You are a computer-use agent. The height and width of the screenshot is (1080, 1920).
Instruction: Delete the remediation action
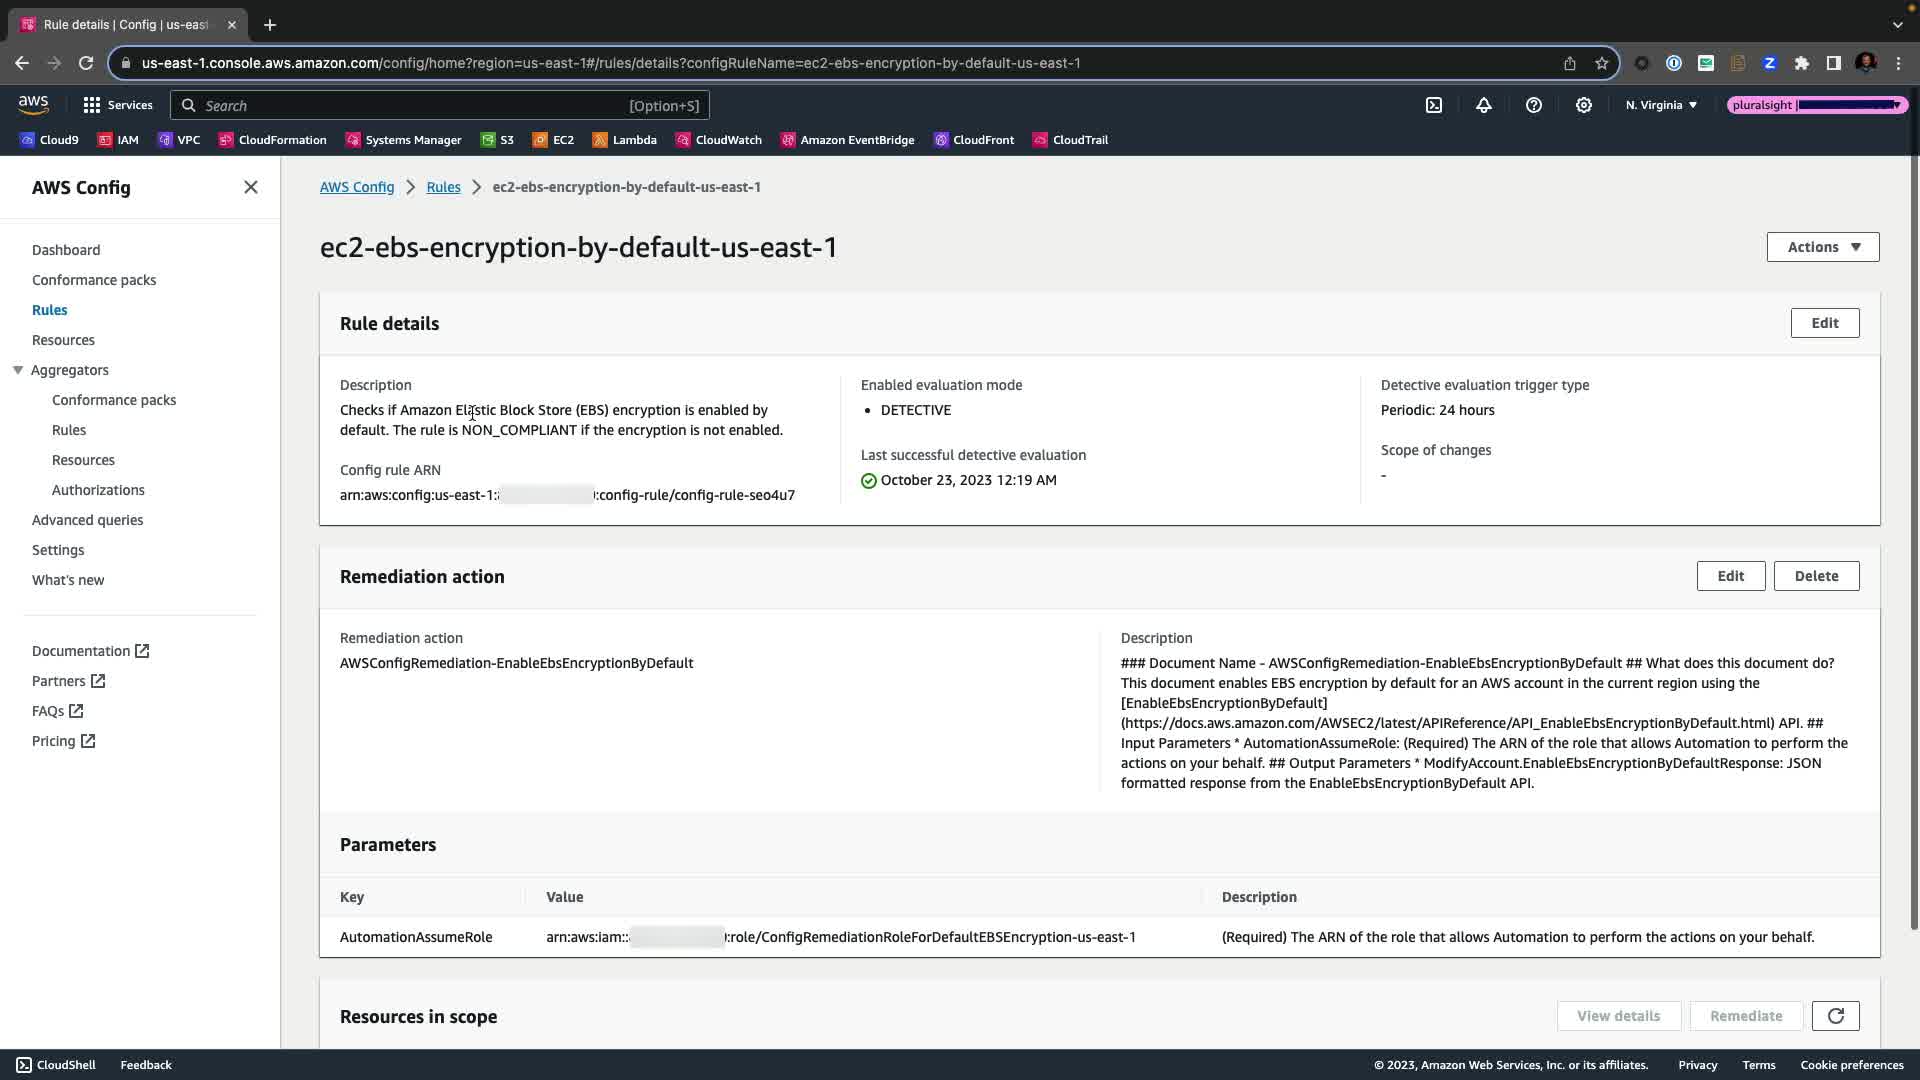[1816, 576]
